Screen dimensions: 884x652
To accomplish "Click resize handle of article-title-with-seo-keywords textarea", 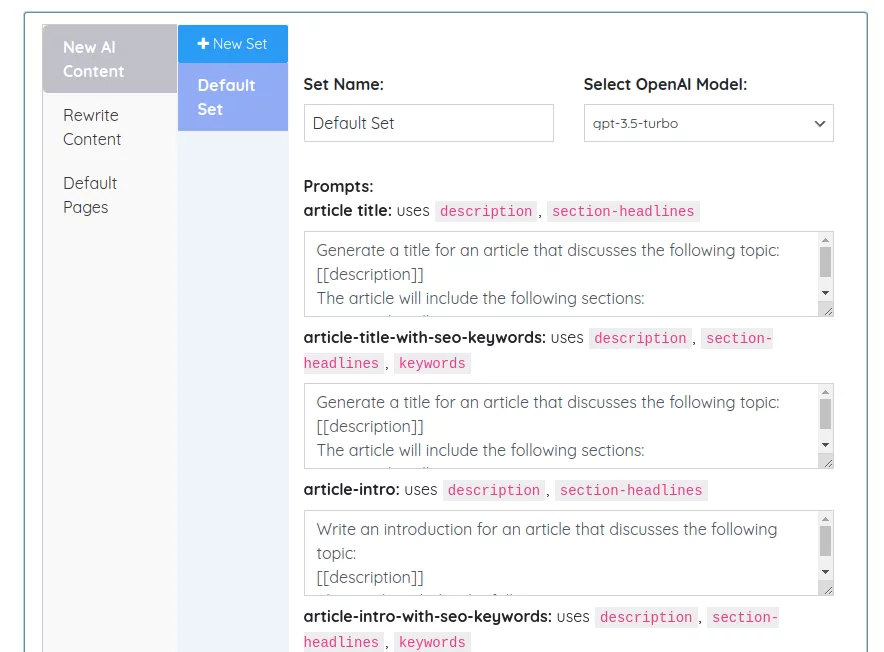I will (828, 462).
